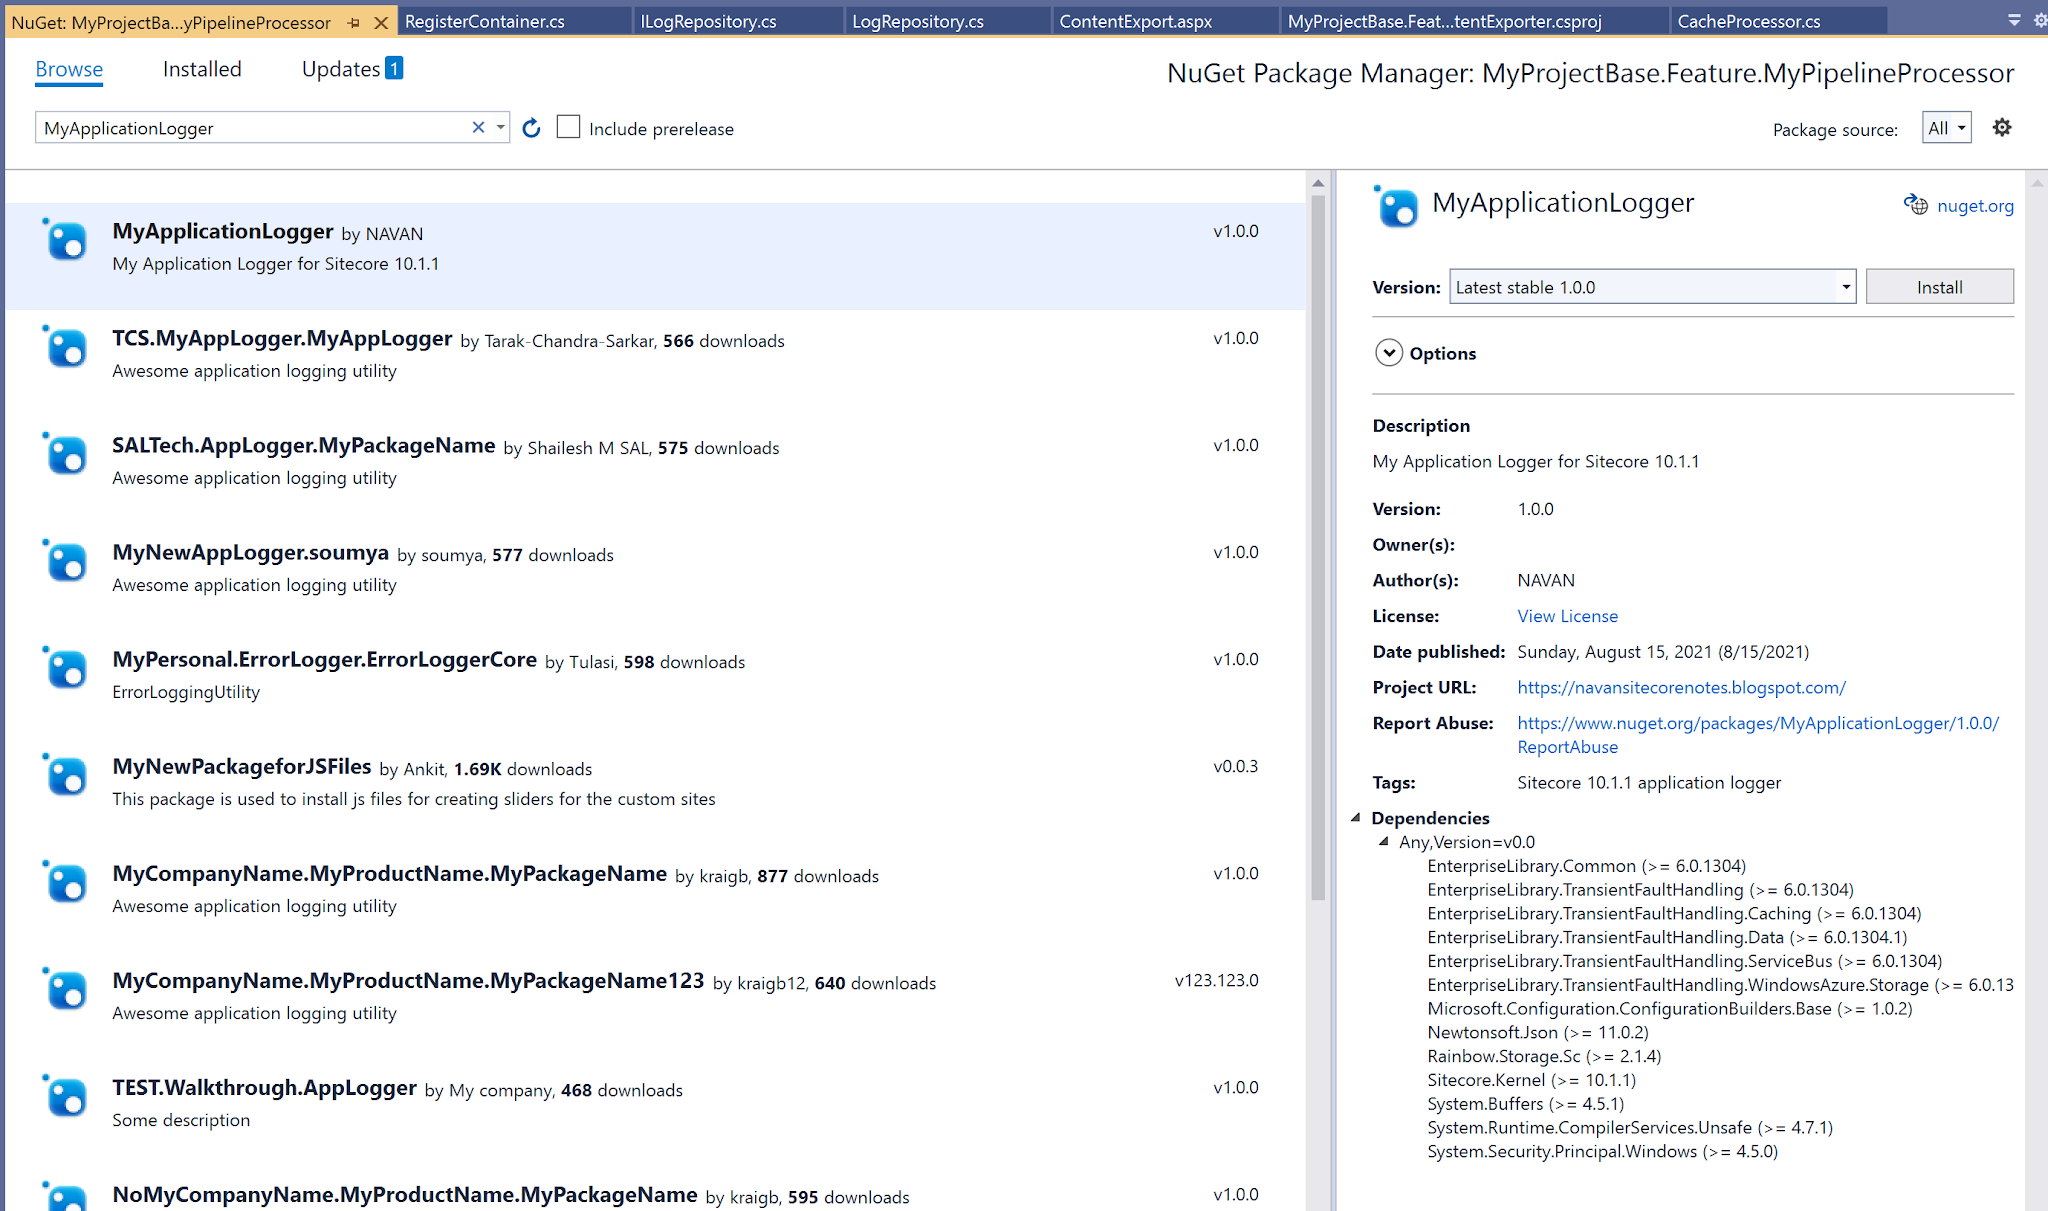The height and width of the screenshot is (1211, 2048).
Task: Open NuGet settings gear icon
Action: [2001, 128]
